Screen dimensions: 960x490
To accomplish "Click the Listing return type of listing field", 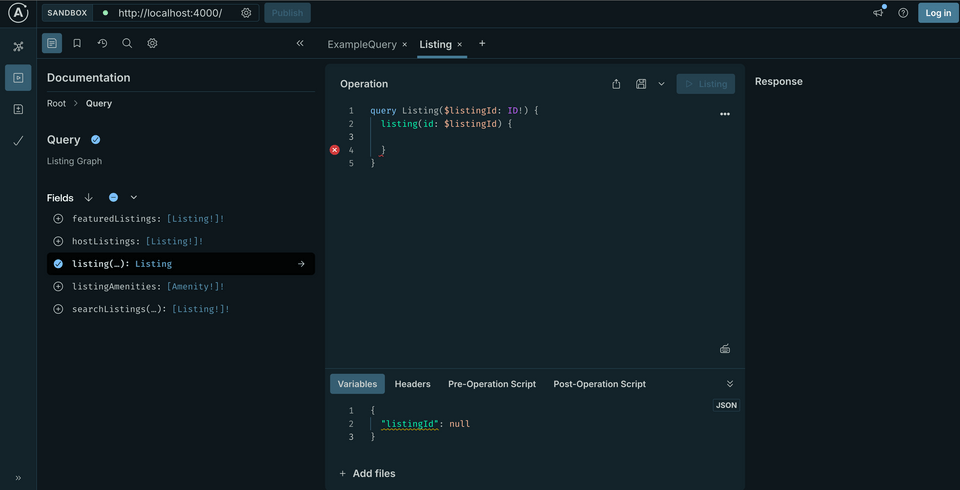I will click(x=153, y=264).
